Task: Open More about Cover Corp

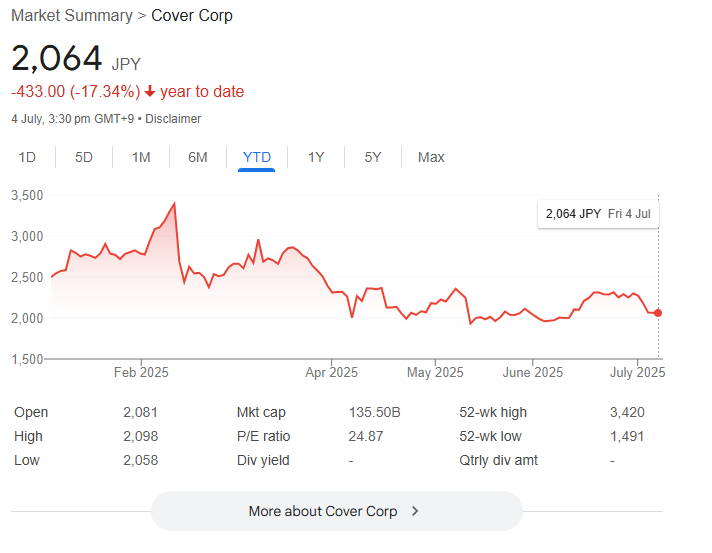Action: tap(336, 511)
